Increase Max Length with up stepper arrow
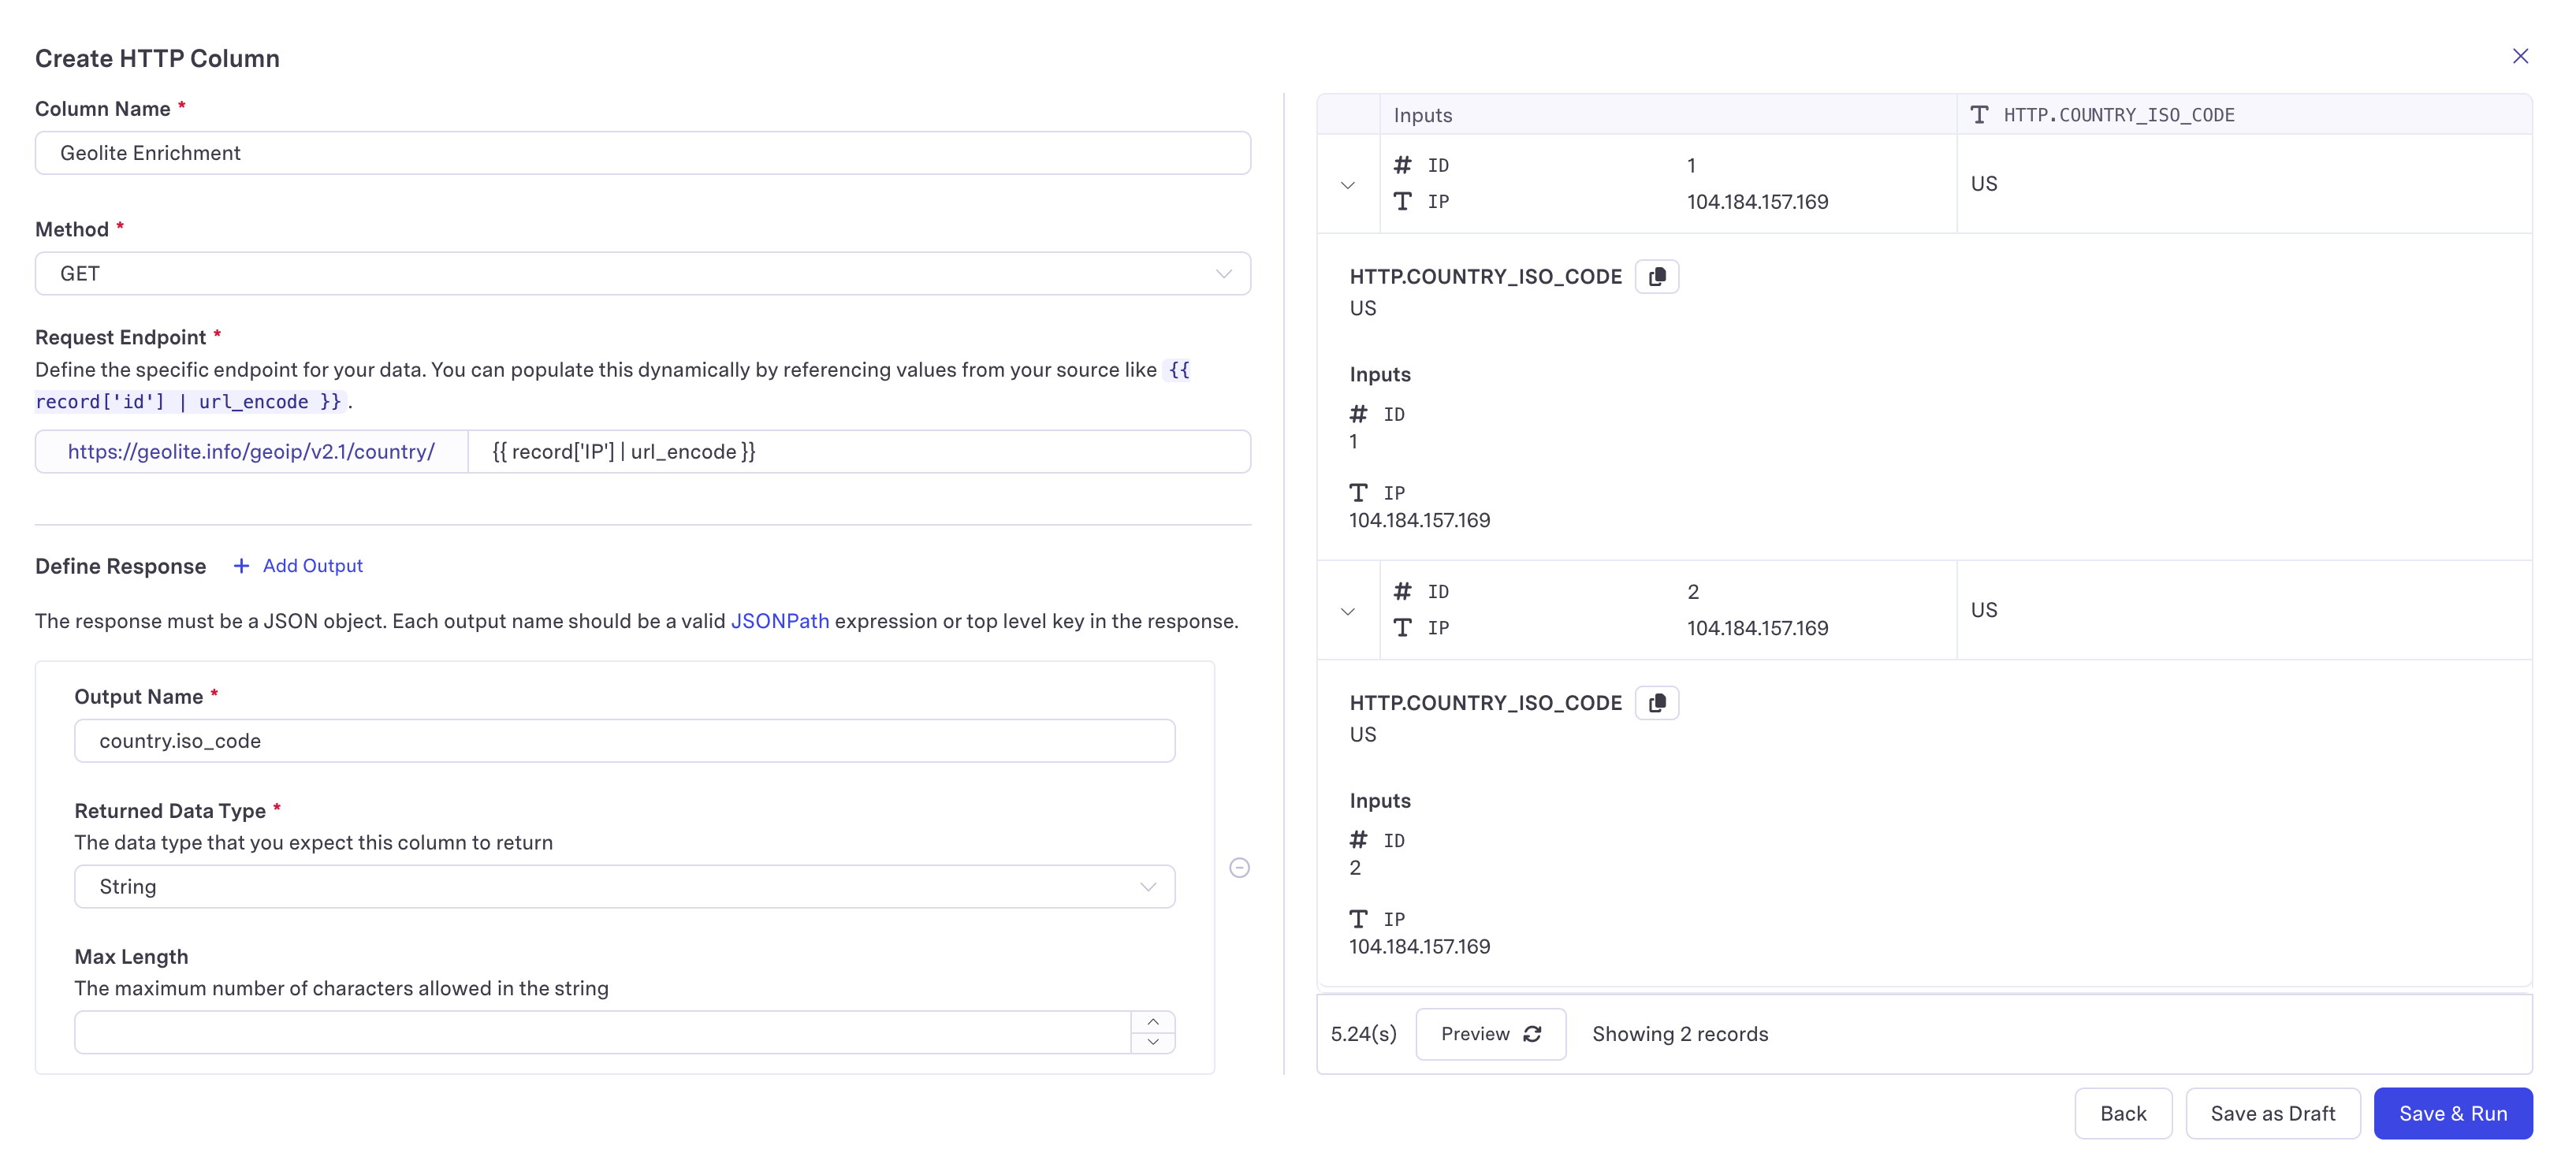 [x=1152, y=1021]
